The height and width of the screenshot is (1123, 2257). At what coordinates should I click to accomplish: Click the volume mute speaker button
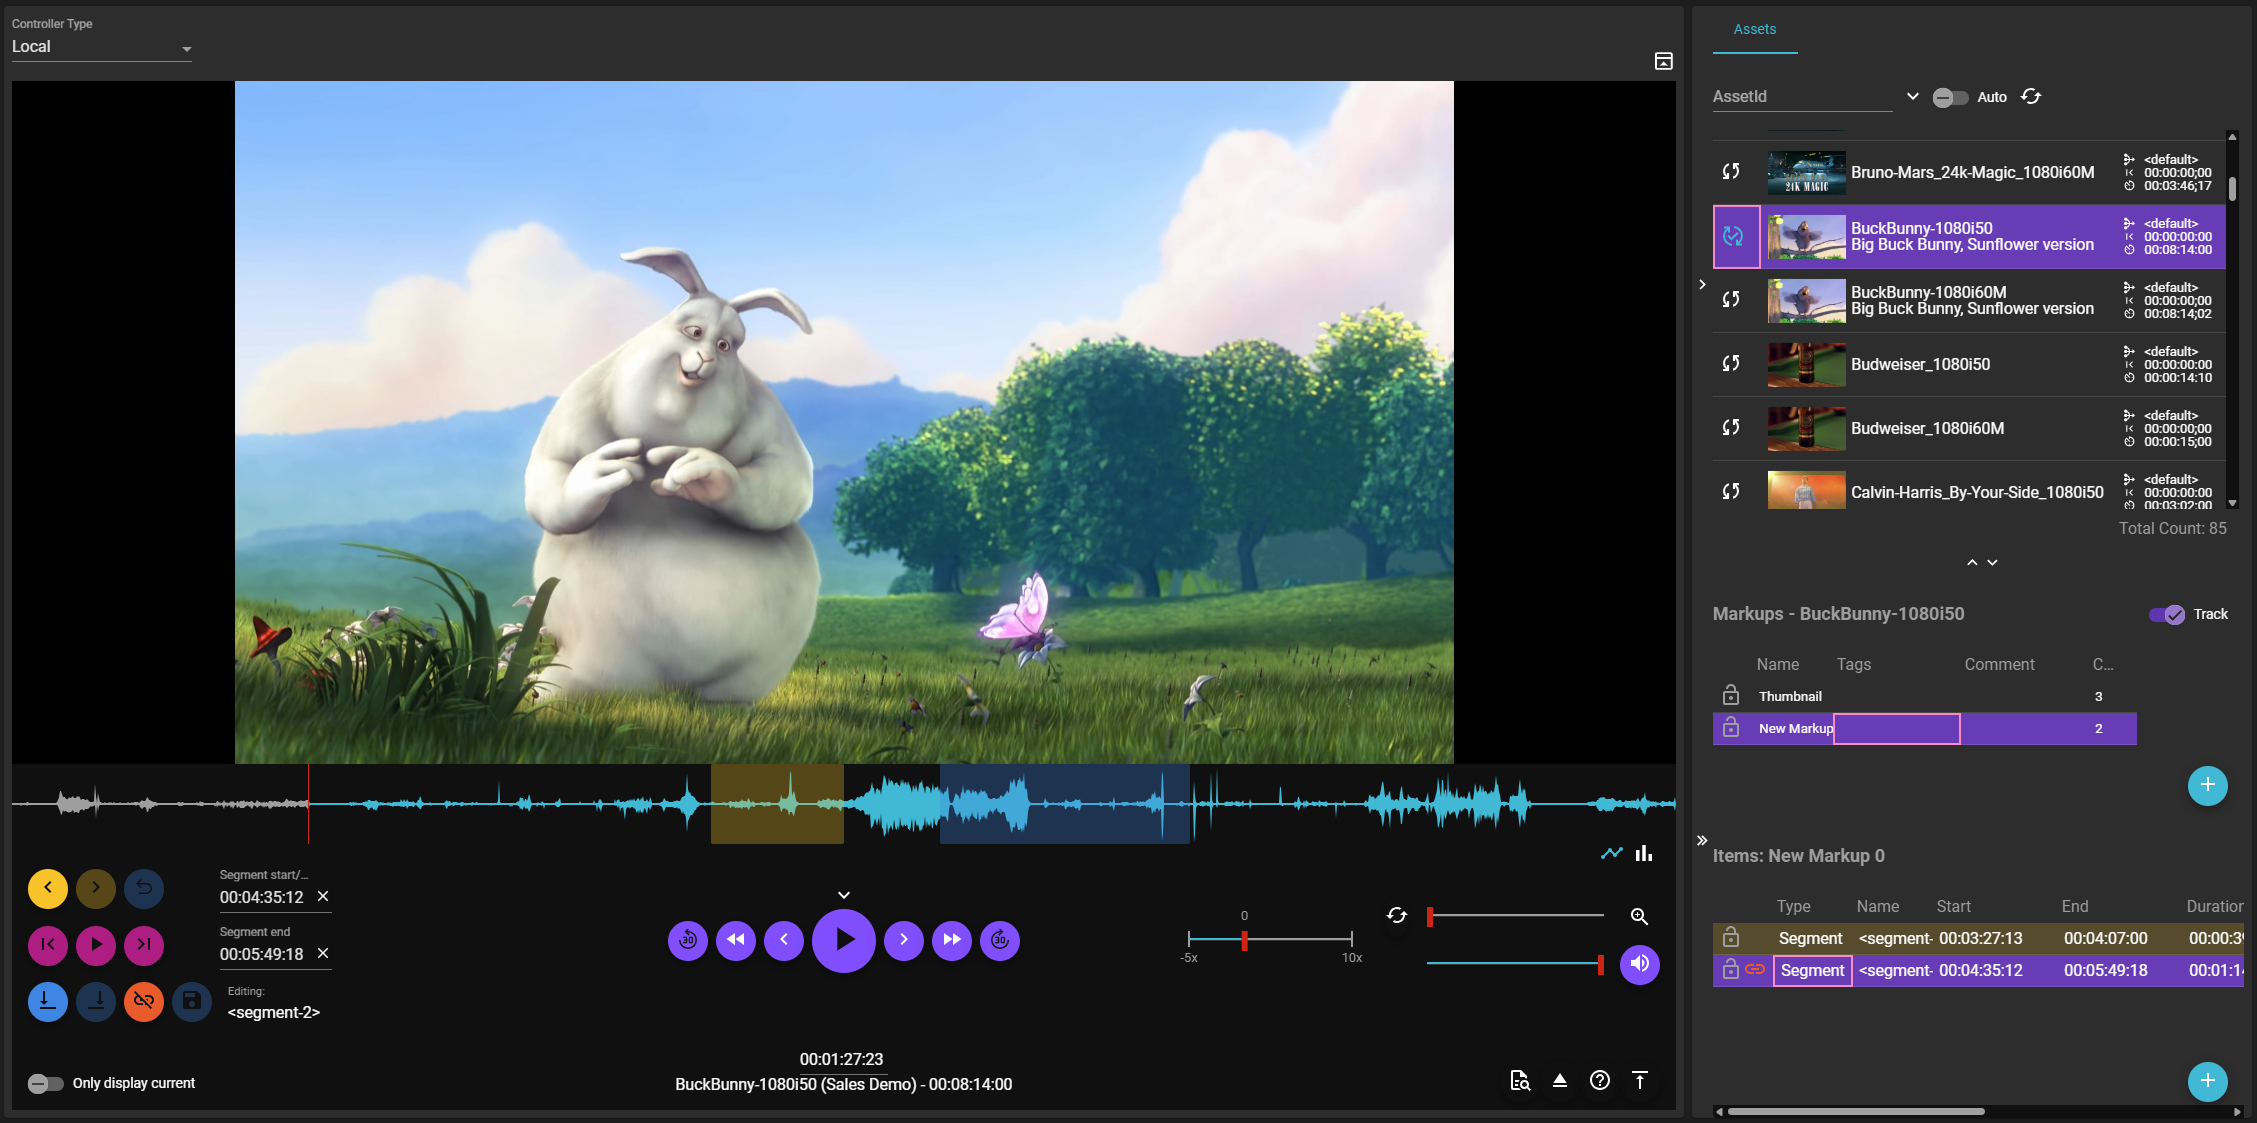click(1639, 964)
